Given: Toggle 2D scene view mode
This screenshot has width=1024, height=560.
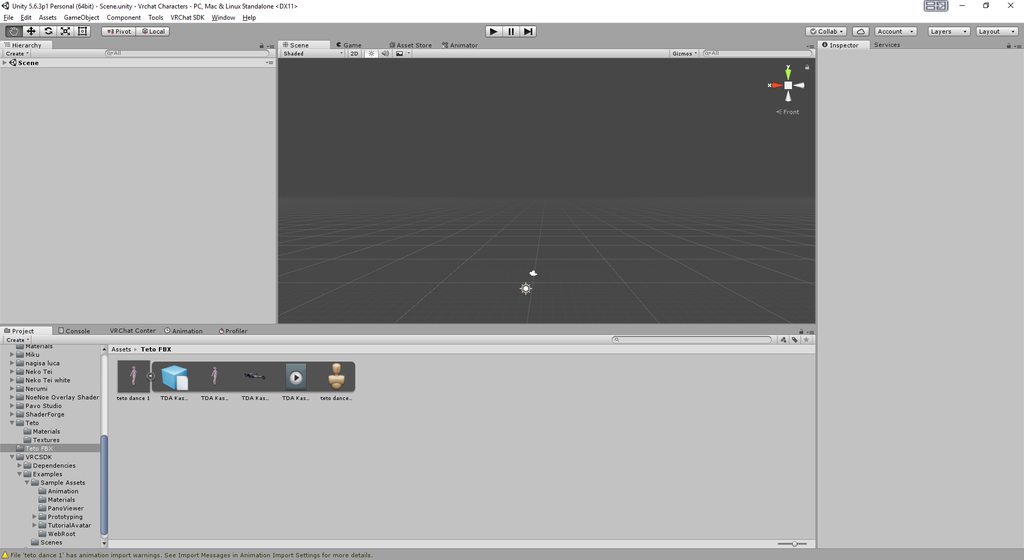Looking at the screenshot, I should 354,54.
